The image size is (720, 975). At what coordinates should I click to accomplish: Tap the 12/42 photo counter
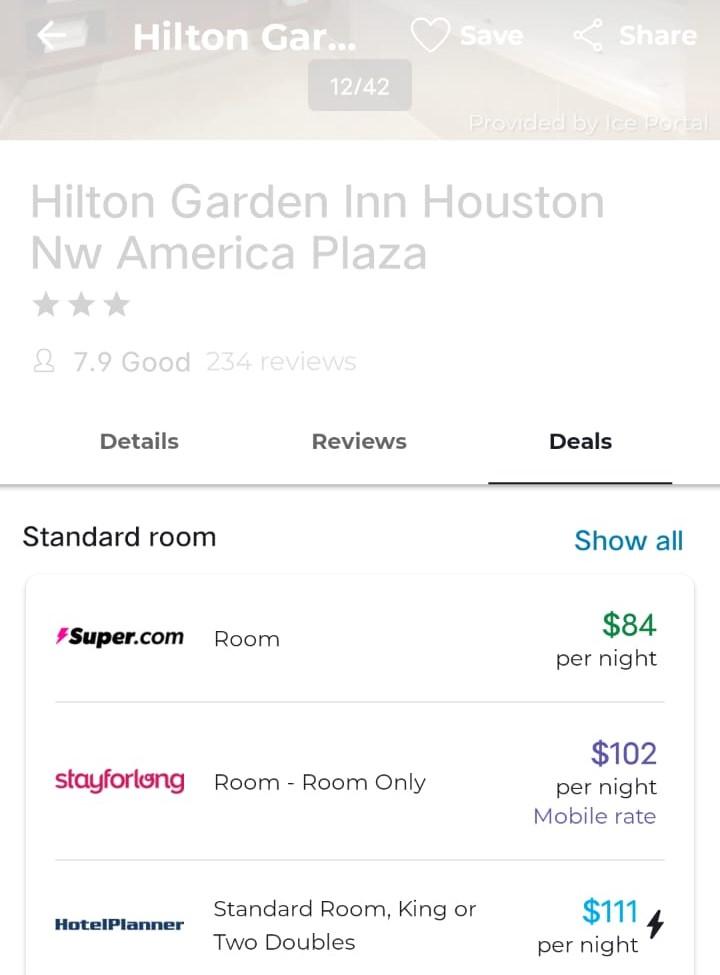(359, 86)
